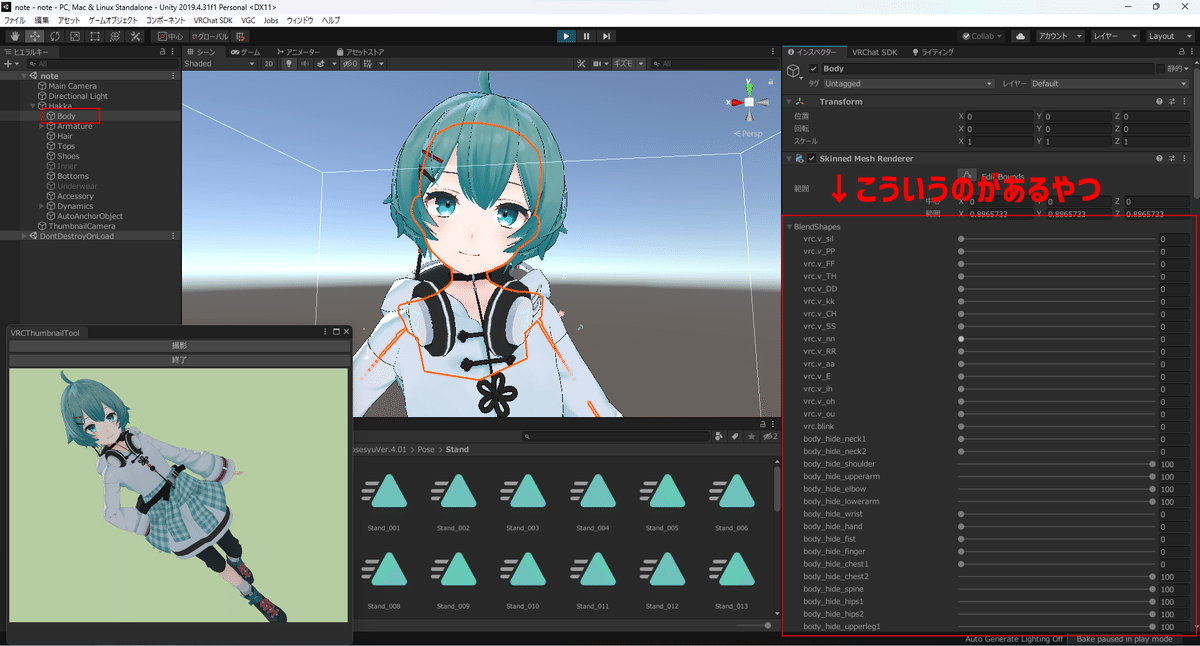Open Transform component preset icon
This screenshot has height=646, width=1200.
[1171, 101]
